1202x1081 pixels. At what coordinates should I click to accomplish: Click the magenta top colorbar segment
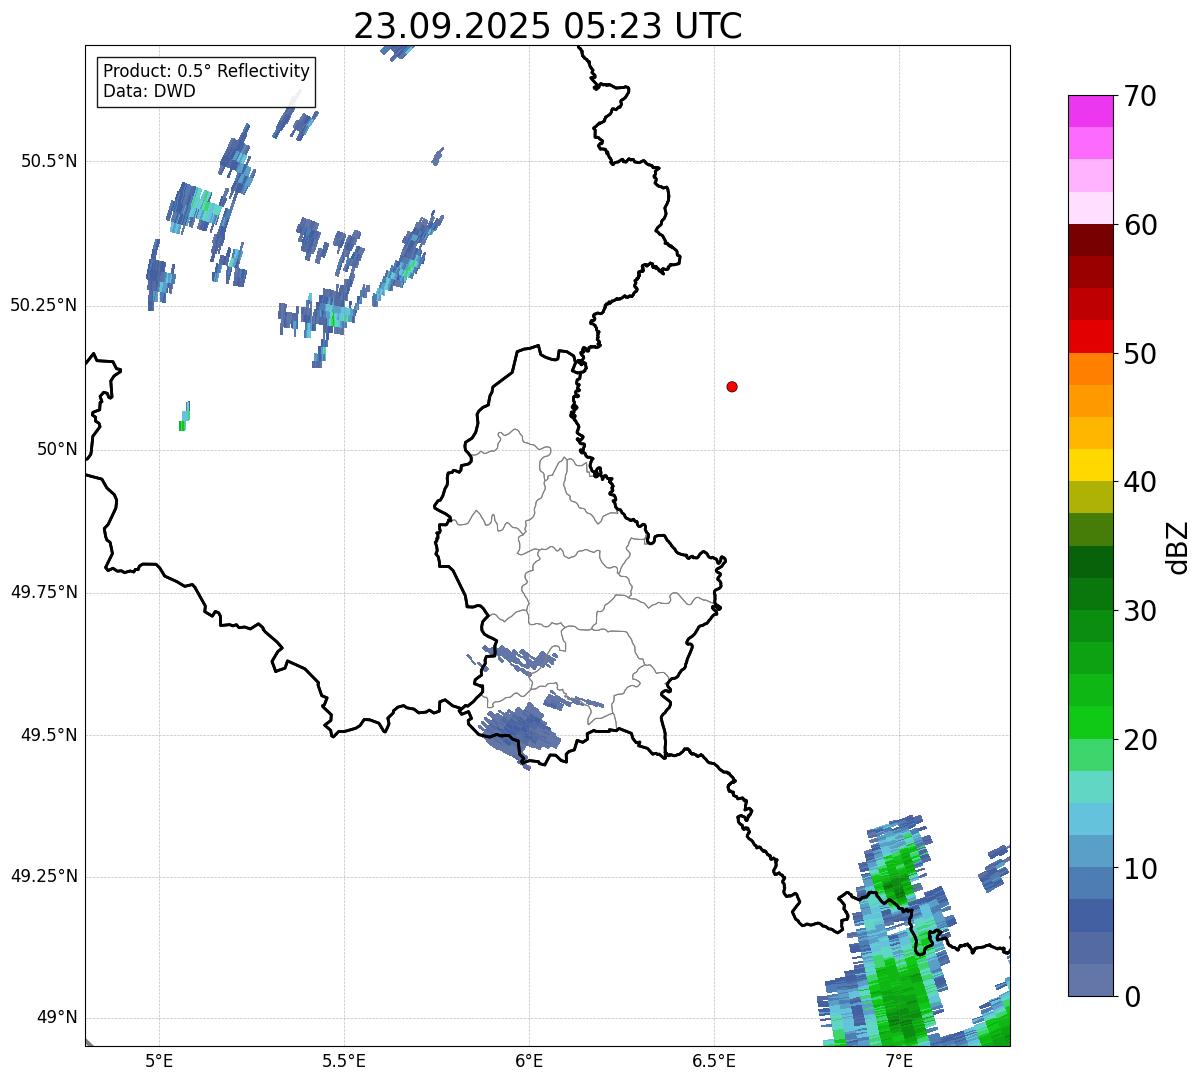tap(1090, 111)
